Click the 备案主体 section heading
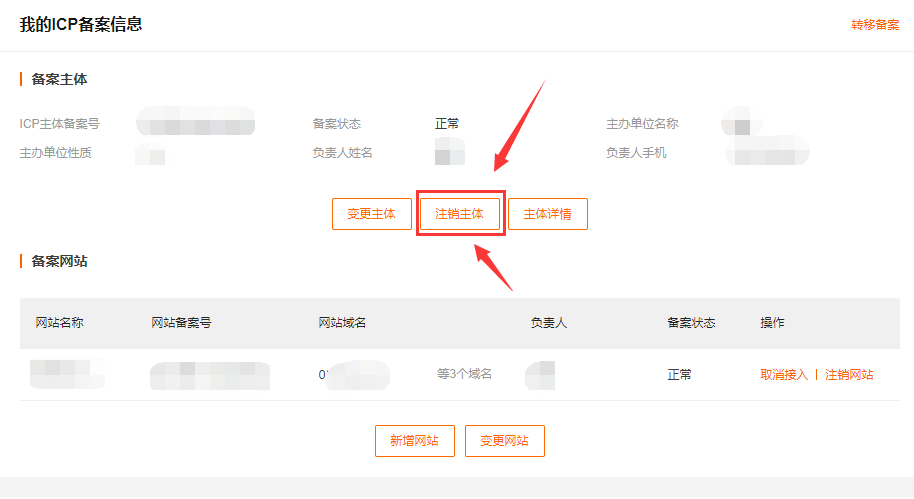Viewport: 914px width, 499px height. pyautogui.click(x=59, y=79)
